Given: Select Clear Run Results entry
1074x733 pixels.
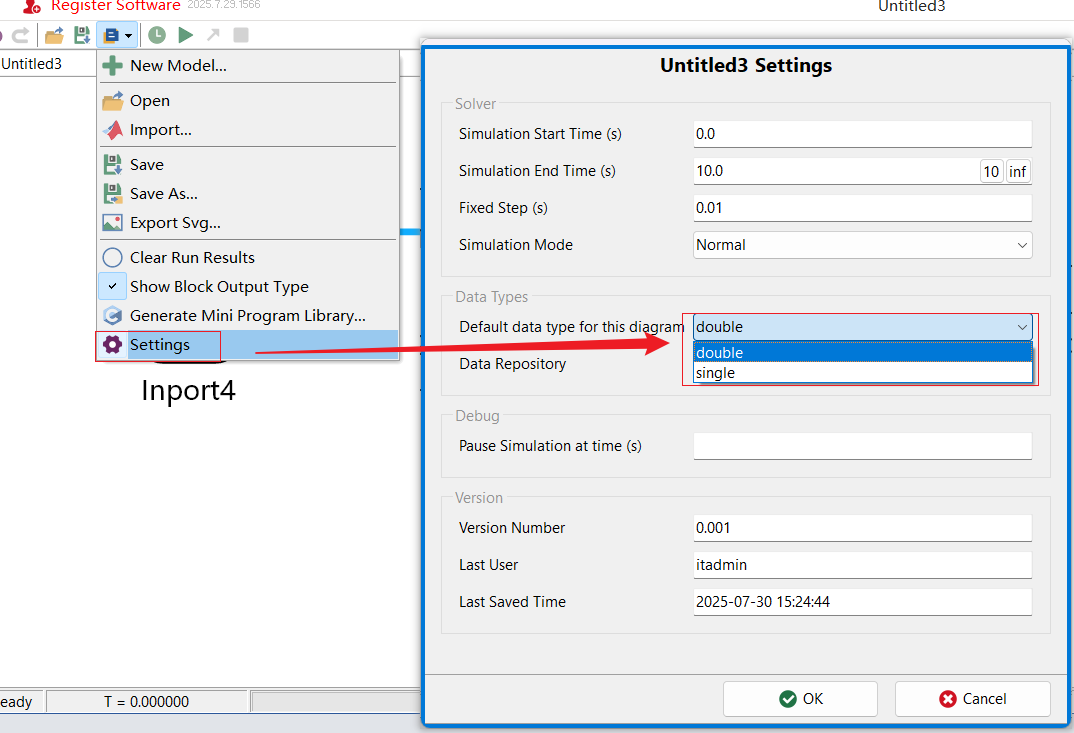Looking at the screenshot, I should click(248, 258).
